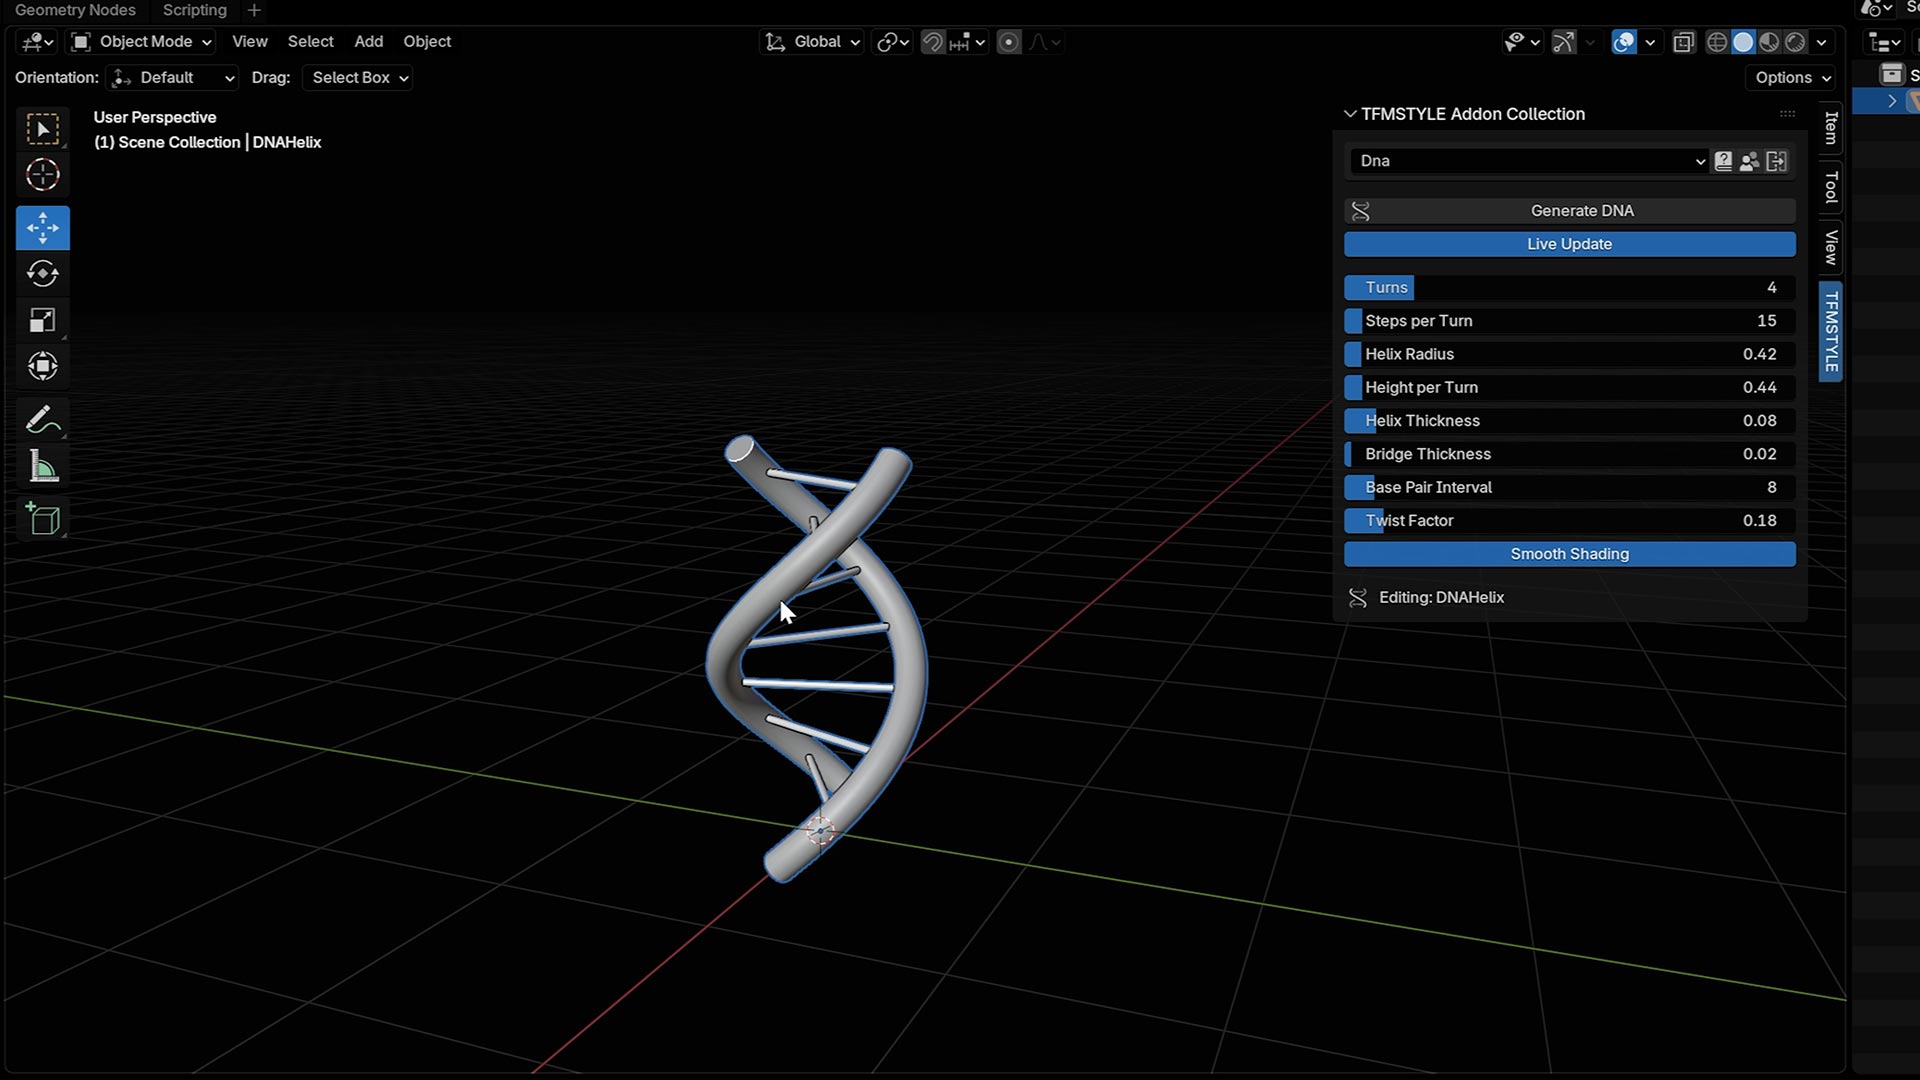Open the Dna addon selector dropdown
The height and width of the screenshot is (1080, 1920).
pyautogui.click(x=1529, y=161)
